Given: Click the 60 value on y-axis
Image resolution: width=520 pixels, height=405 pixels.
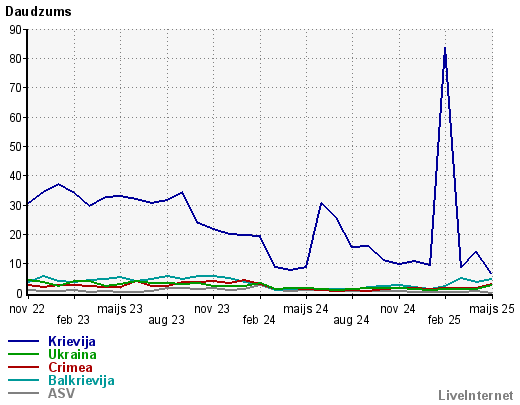Looking at the screenshot, I should [15, 117].
